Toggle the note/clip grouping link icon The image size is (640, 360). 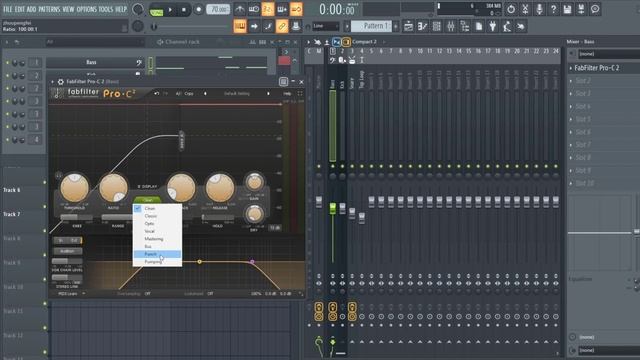coord(282,27)
